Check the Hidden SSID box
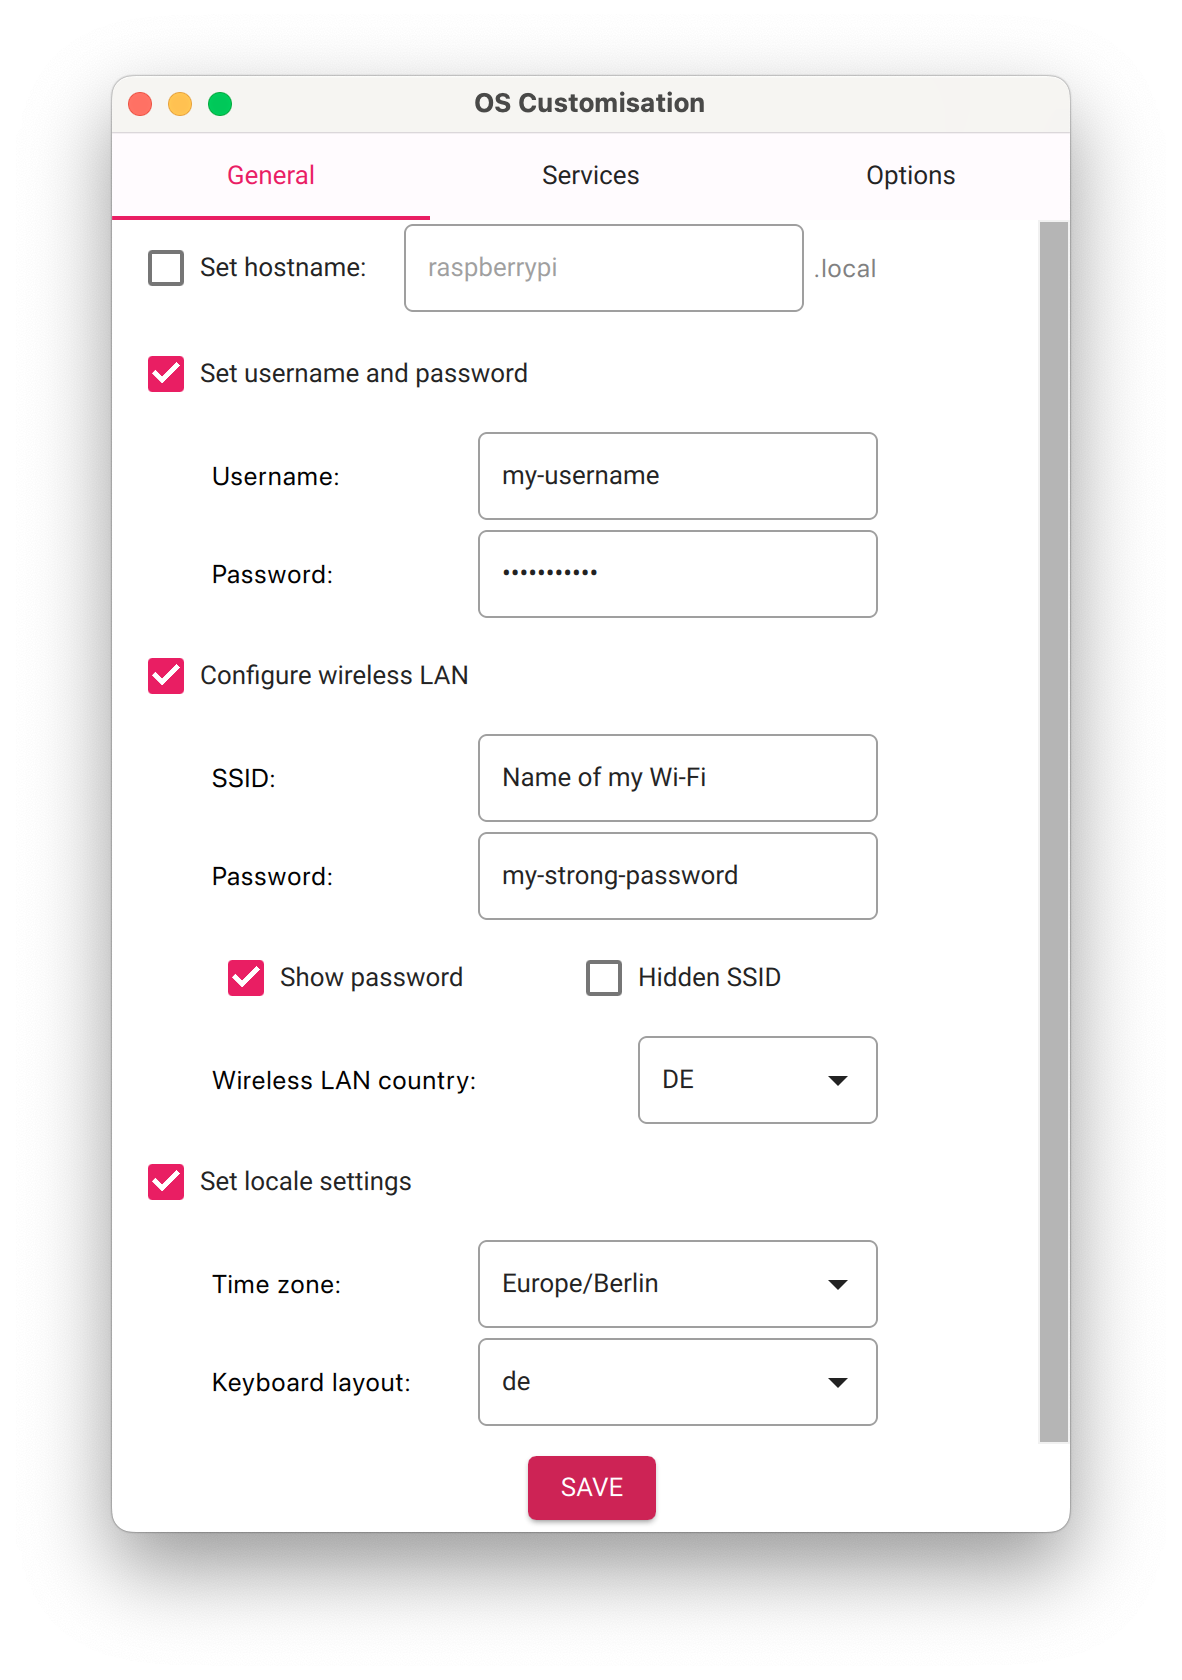1182x1680 pixels. (x=604, y=978)
